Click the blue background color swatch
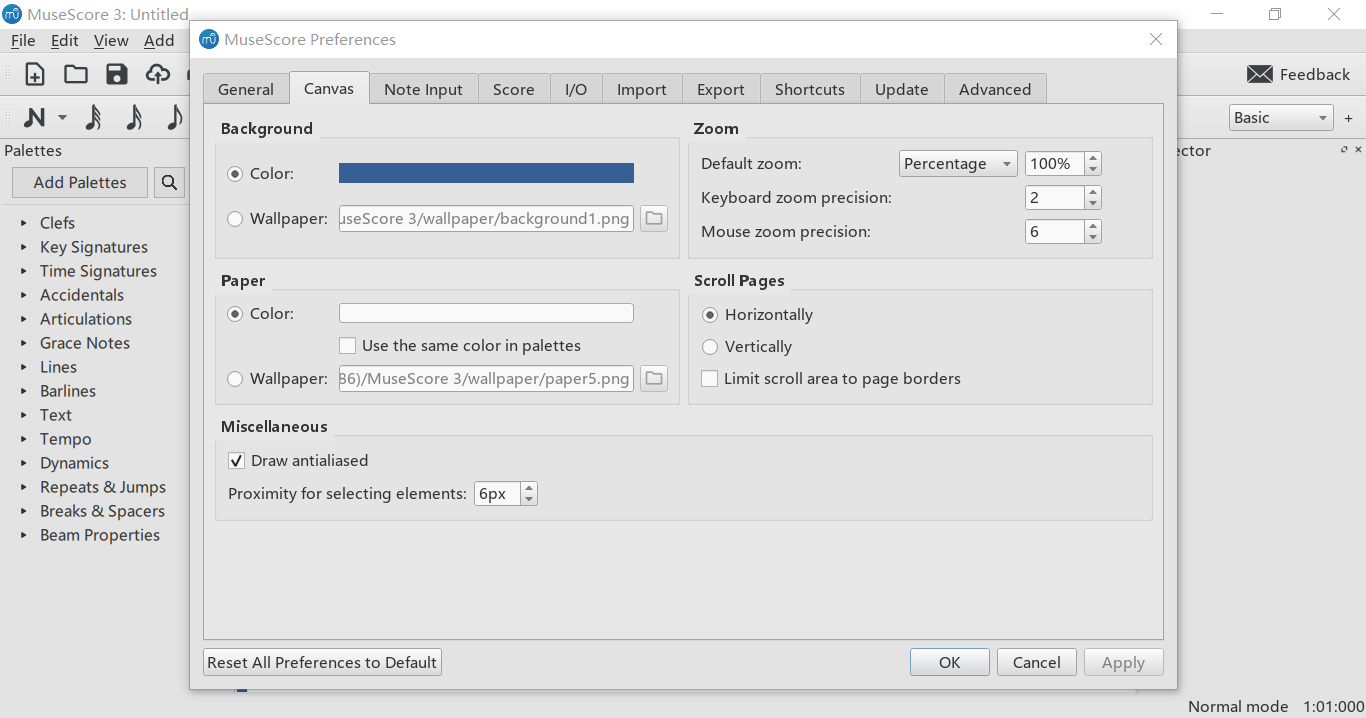The height and width of the screenshot is (718, 1366). click(486, 173)
